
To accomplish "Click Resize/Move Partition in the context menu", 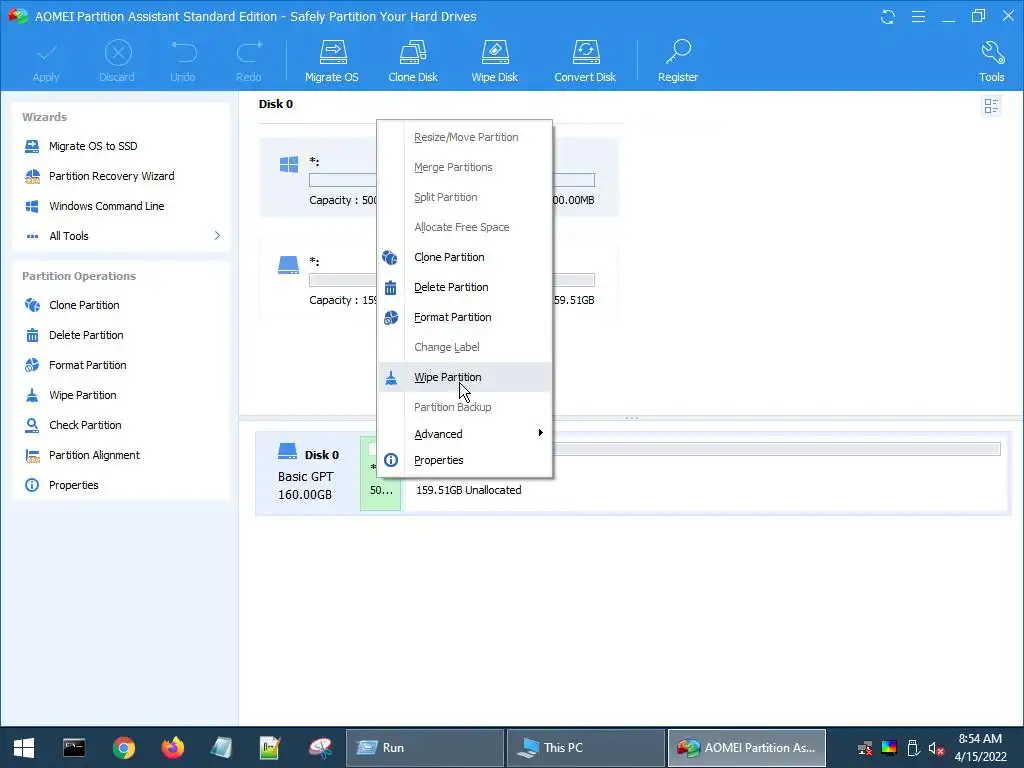I will (x=465, y=137).
